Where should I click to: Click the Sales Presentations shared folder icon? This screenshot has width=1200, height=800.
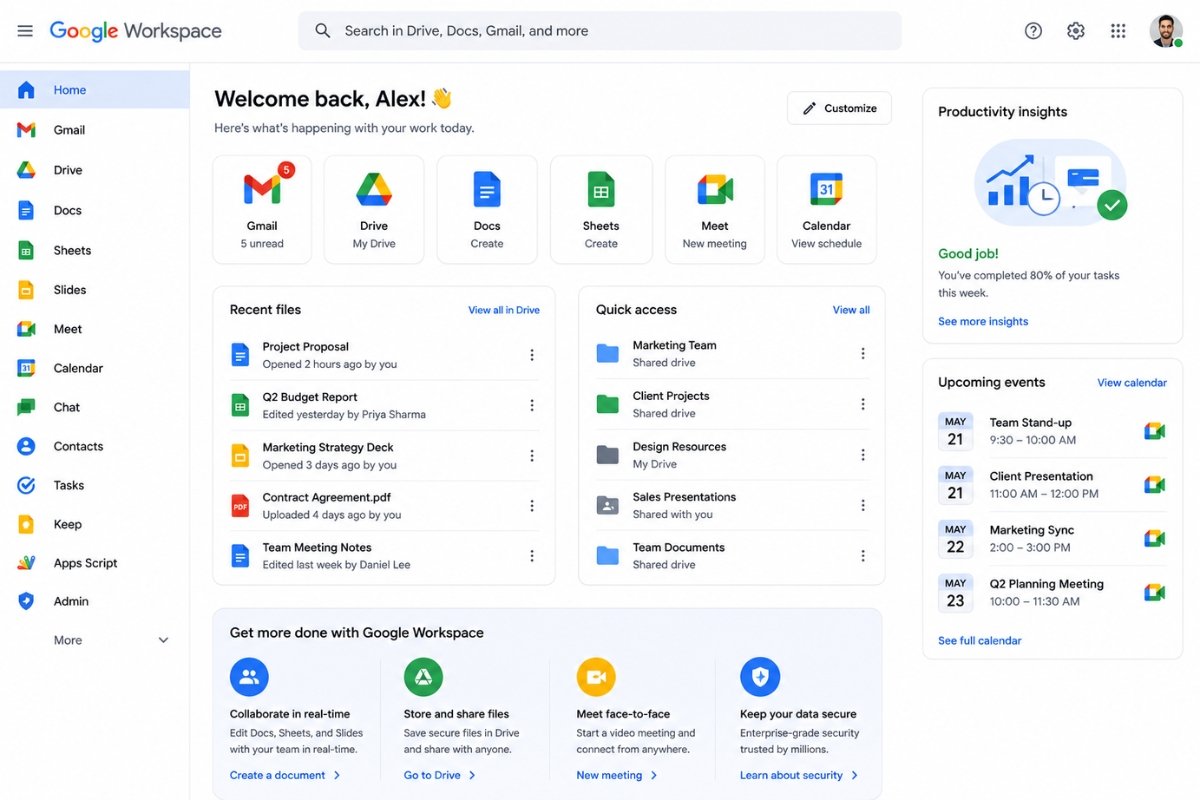[x=608, y=505]
